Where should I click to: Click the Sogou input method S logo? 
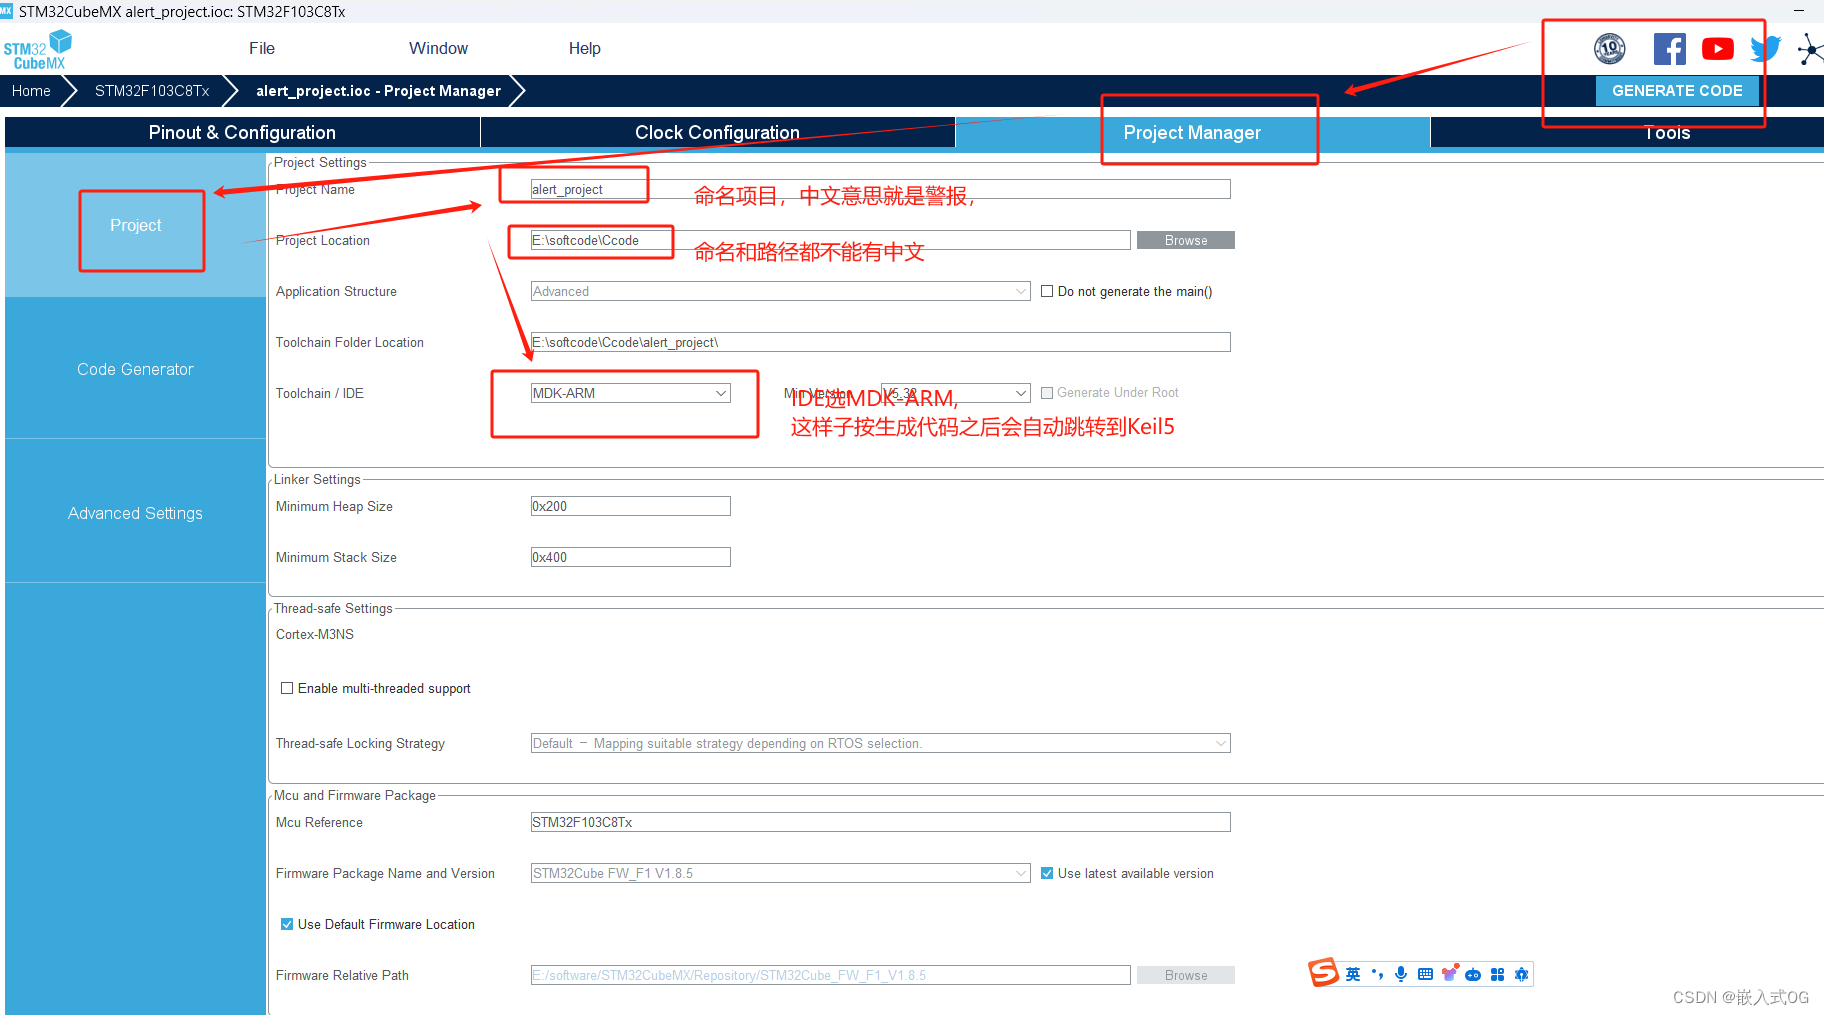coord(1323,972)
